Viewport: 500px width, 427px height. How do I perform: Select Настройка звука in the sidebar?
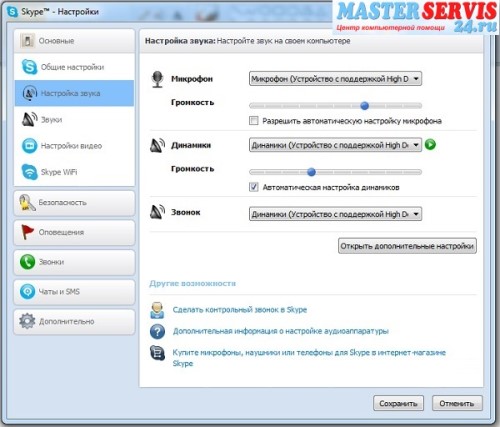click(74, 93)
